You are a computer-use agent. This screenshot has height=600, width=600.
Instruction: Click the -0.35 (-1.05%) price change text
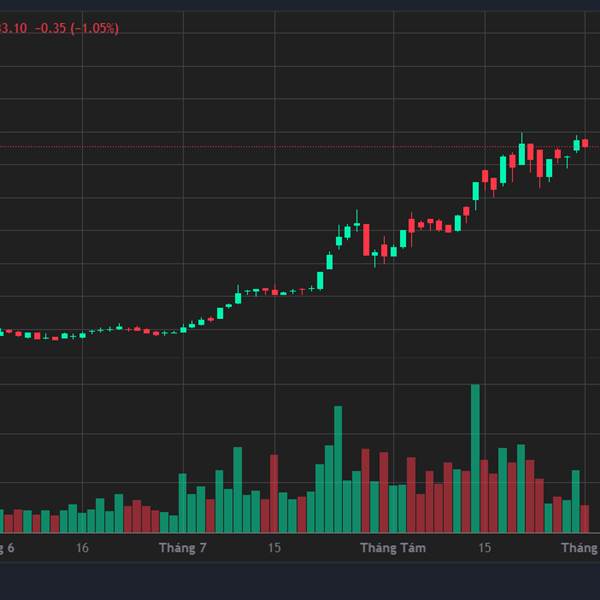point(77,28)
